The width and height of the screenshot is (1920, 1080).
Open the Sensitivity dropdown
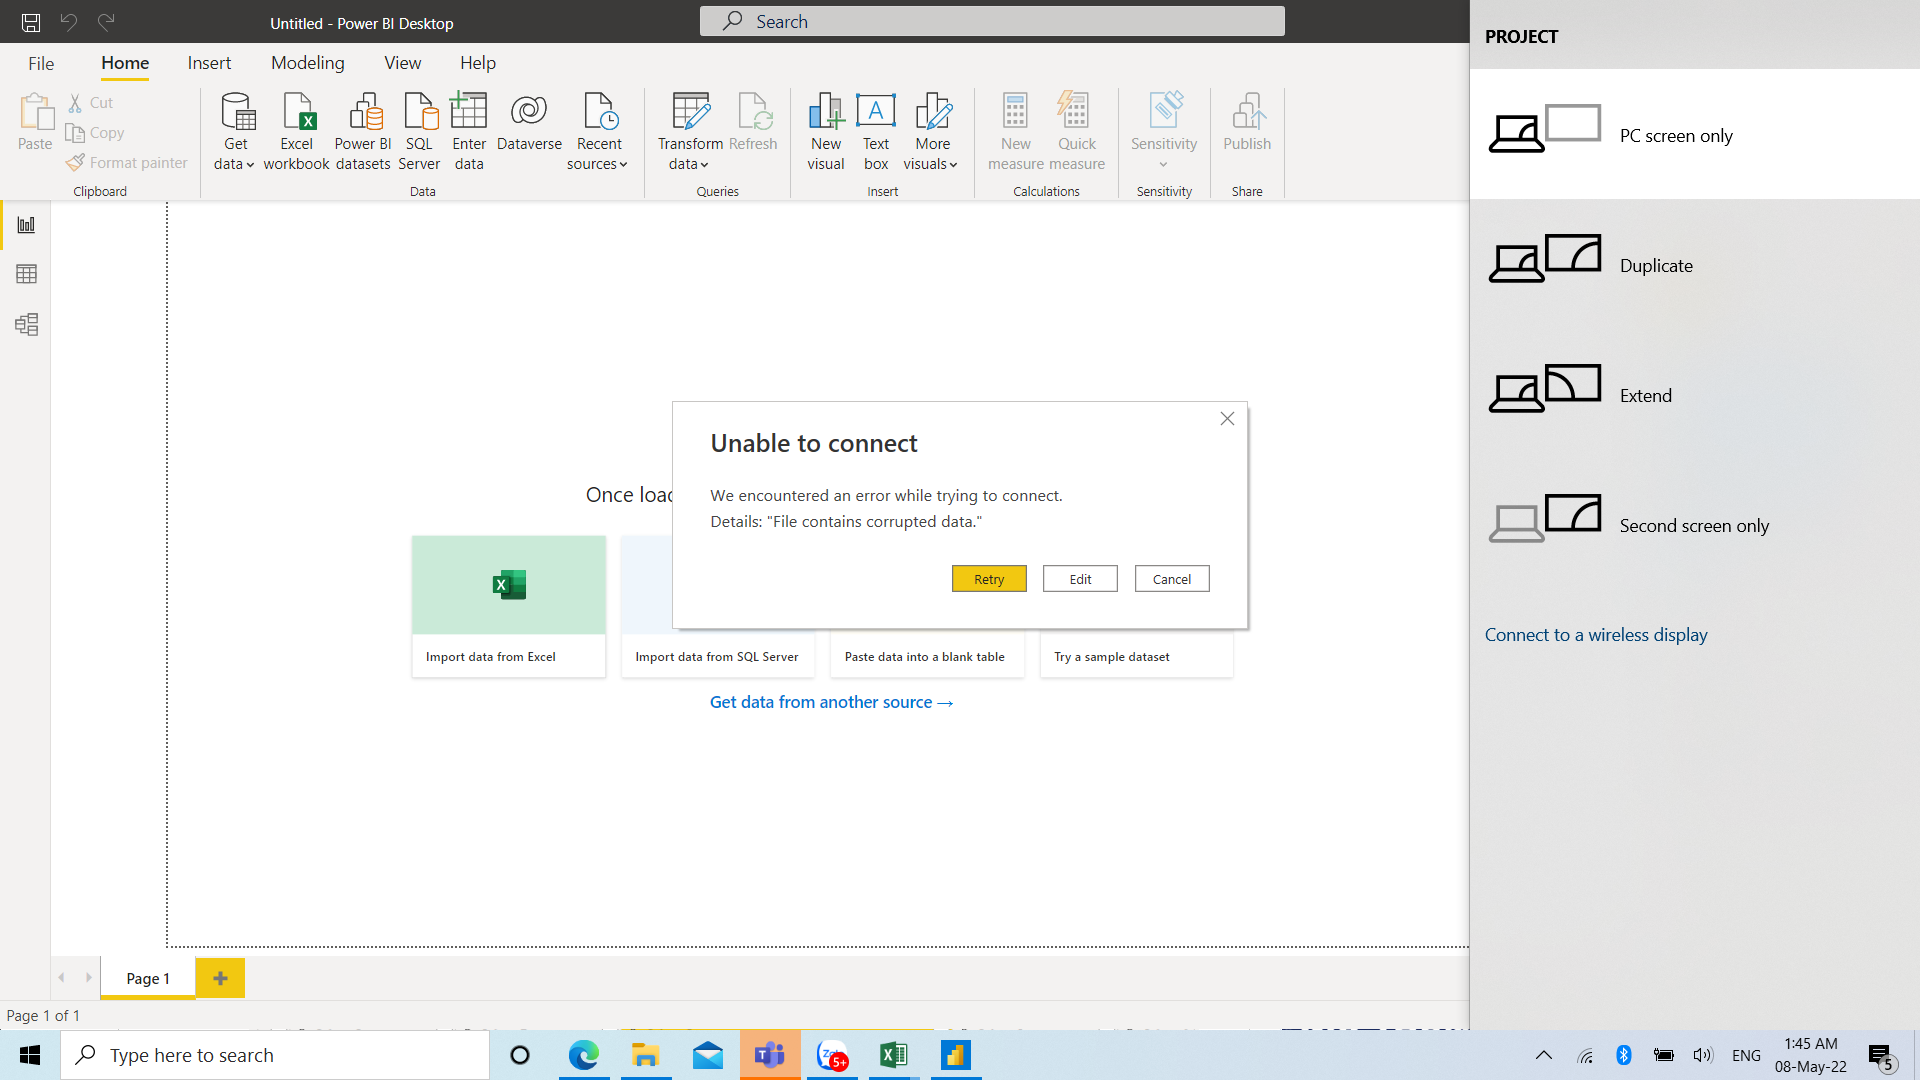[x=1164, y=132]
